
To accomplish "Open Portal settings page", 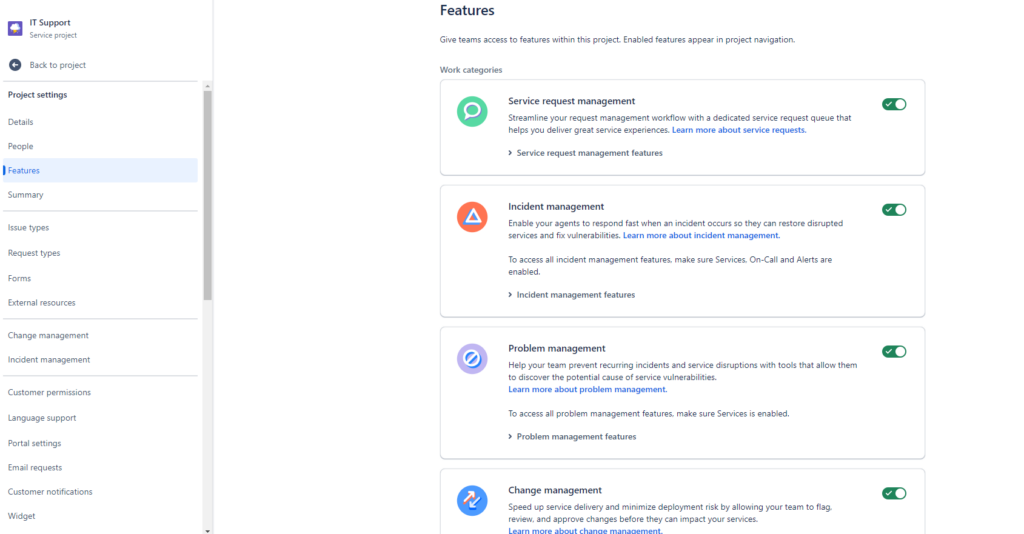I will pos(34,443).
